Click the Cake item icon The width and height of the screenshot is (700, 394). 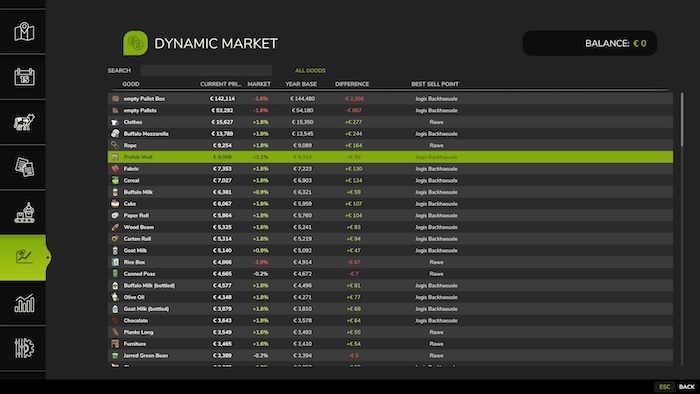coord(115,203)
